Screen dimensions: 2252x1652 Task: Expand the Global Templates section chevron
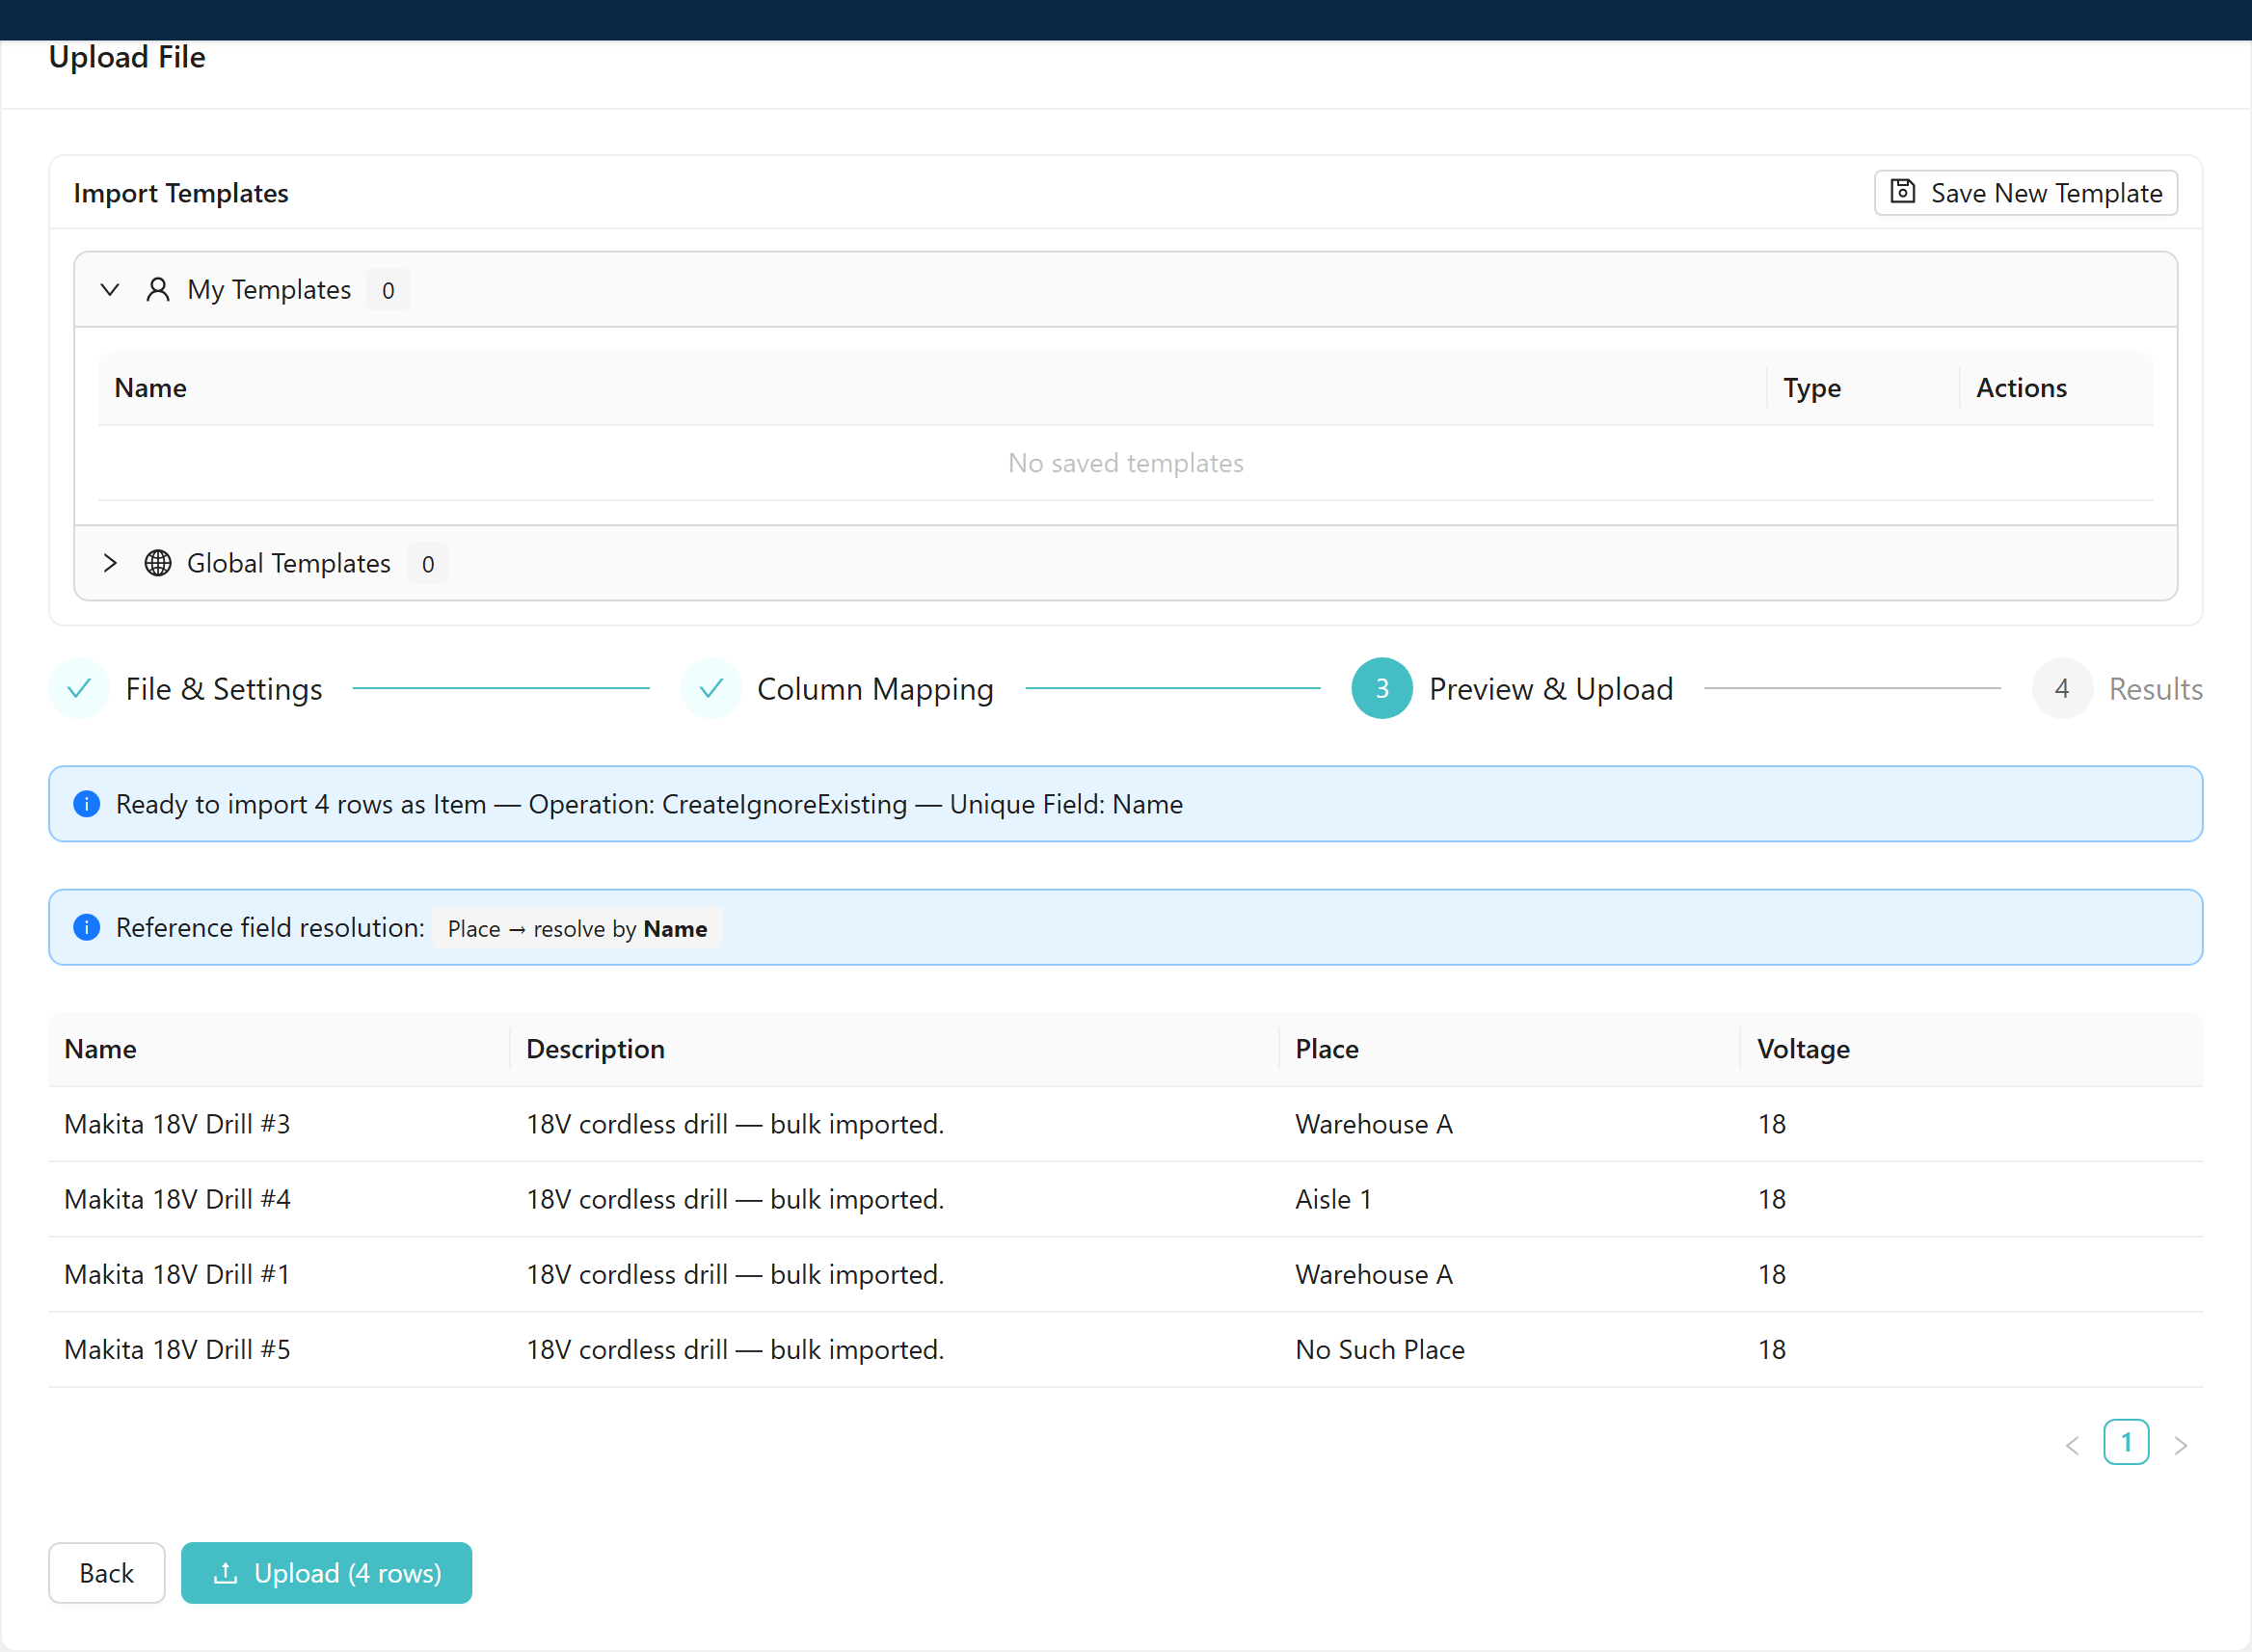click(110, 563)
